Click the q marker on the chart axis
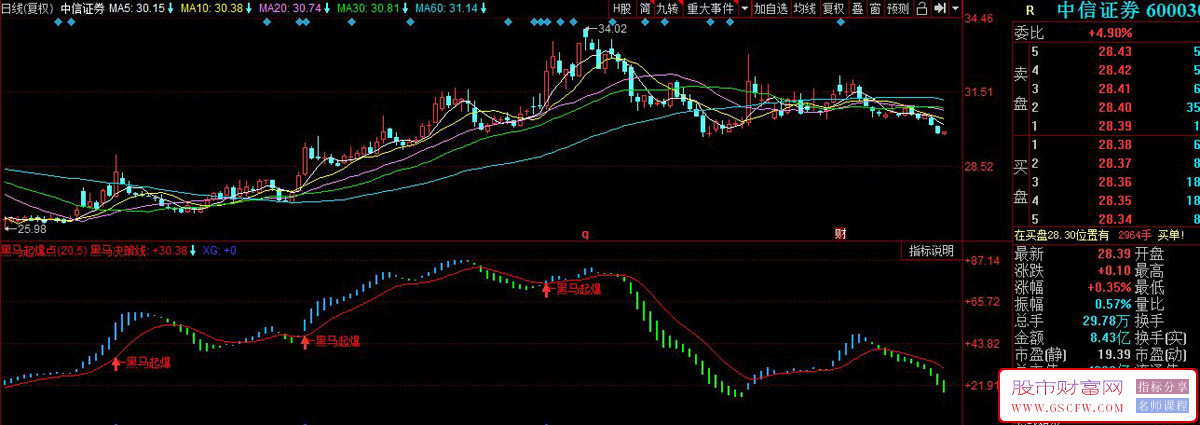 586,234
